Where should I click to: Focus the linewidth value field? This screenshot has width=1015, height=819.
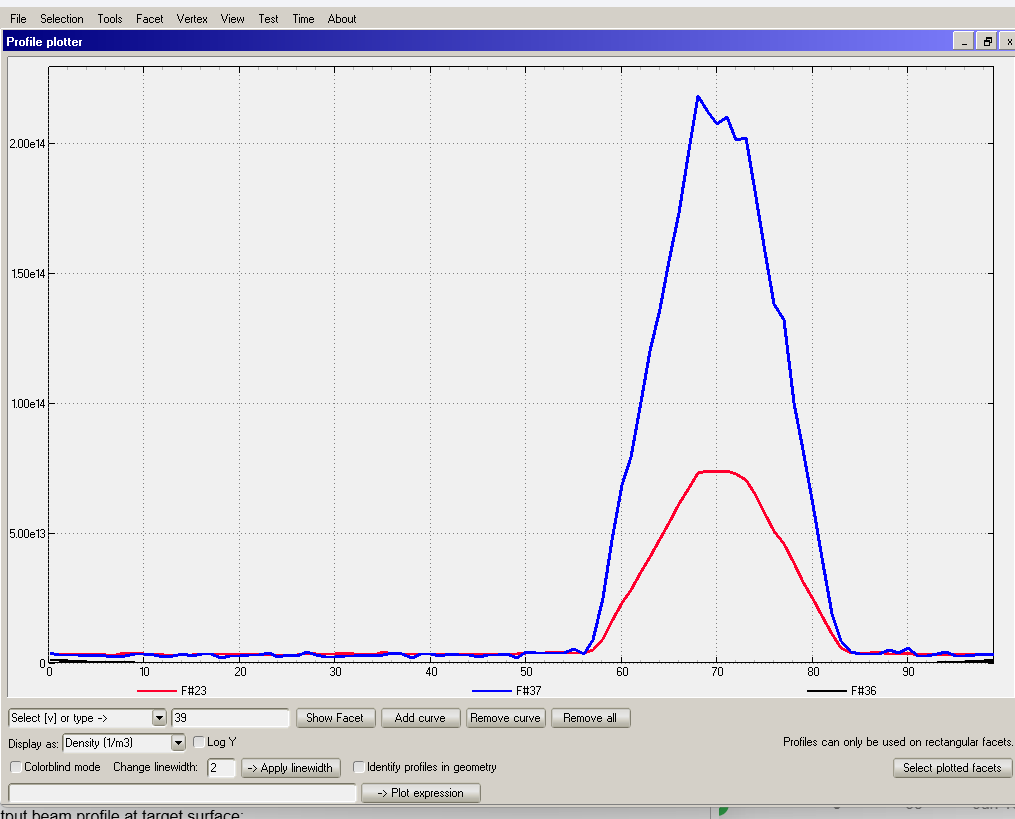coord(221,768)
